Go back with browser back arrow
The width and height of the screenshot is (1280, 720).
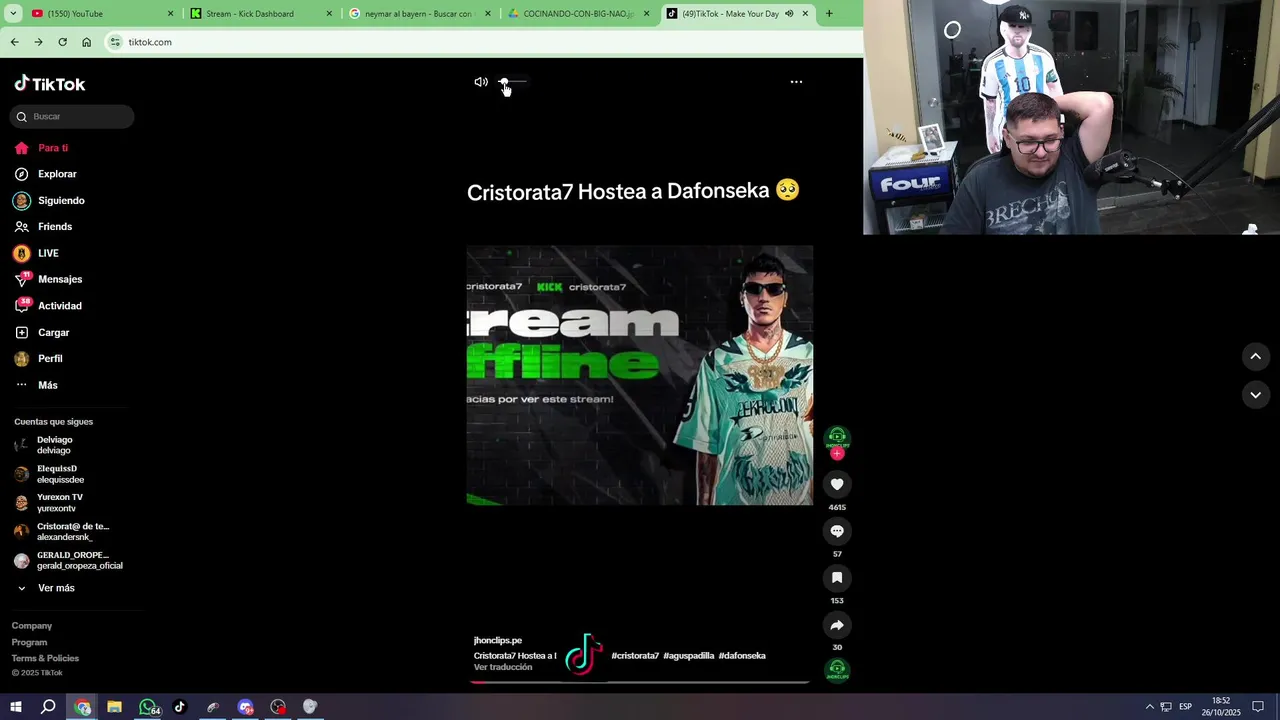click(x=14, y=42)
